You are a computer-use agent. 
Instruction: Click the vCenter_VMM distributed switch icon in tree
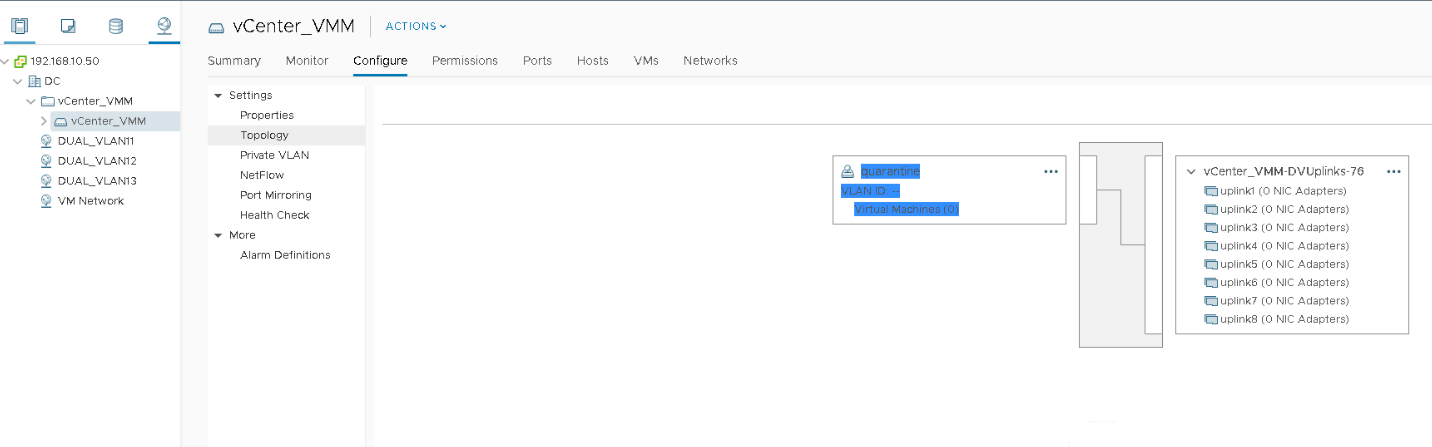(60, 121)
